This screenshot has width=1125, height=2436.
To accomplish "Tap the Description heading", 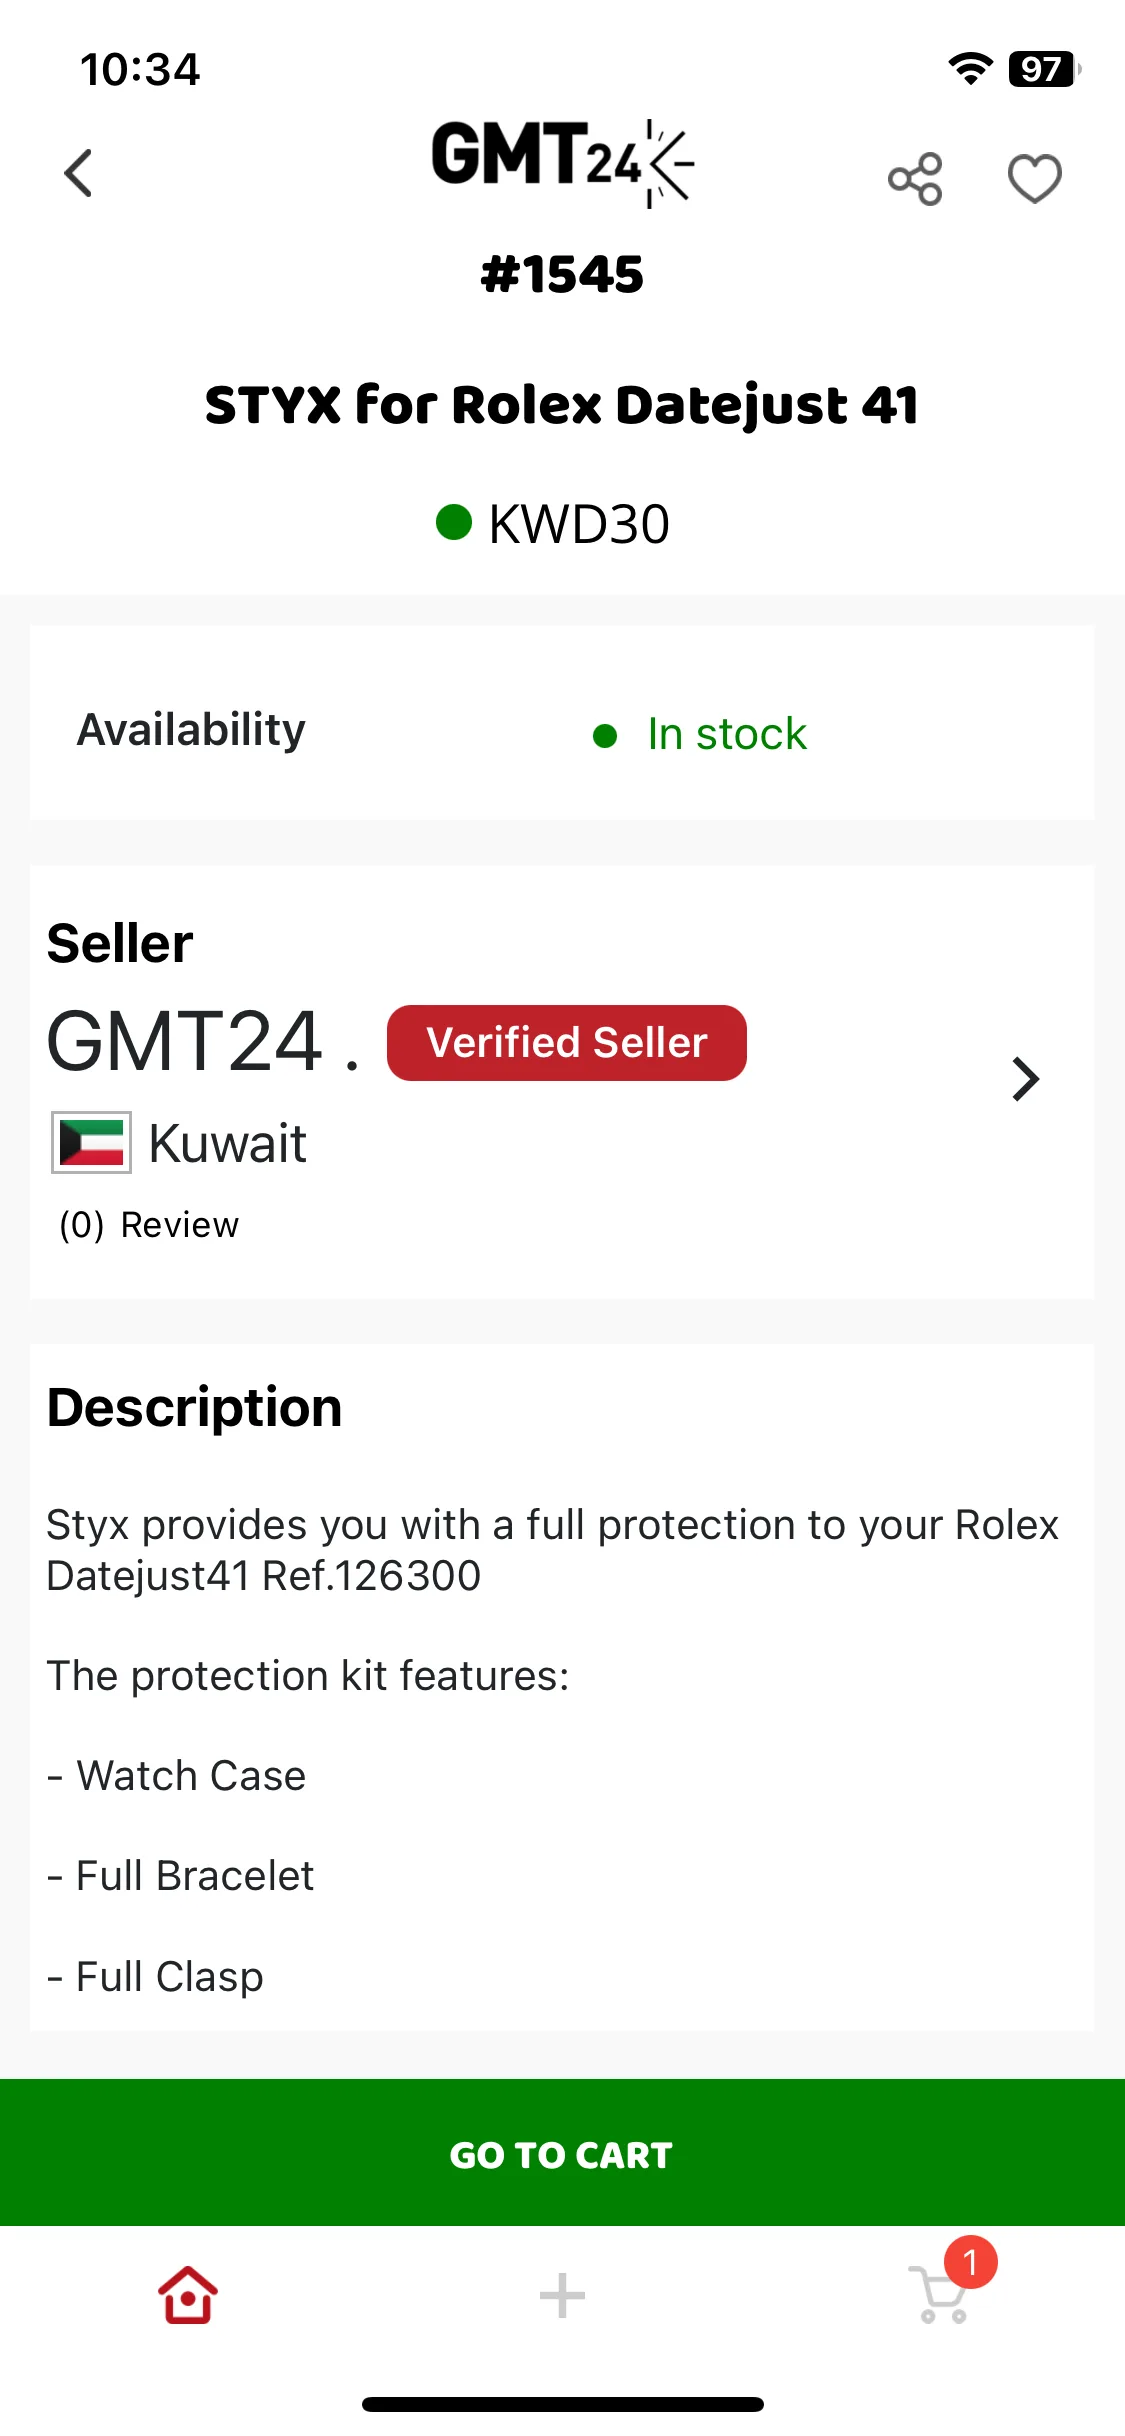I will coord(195,1408).
